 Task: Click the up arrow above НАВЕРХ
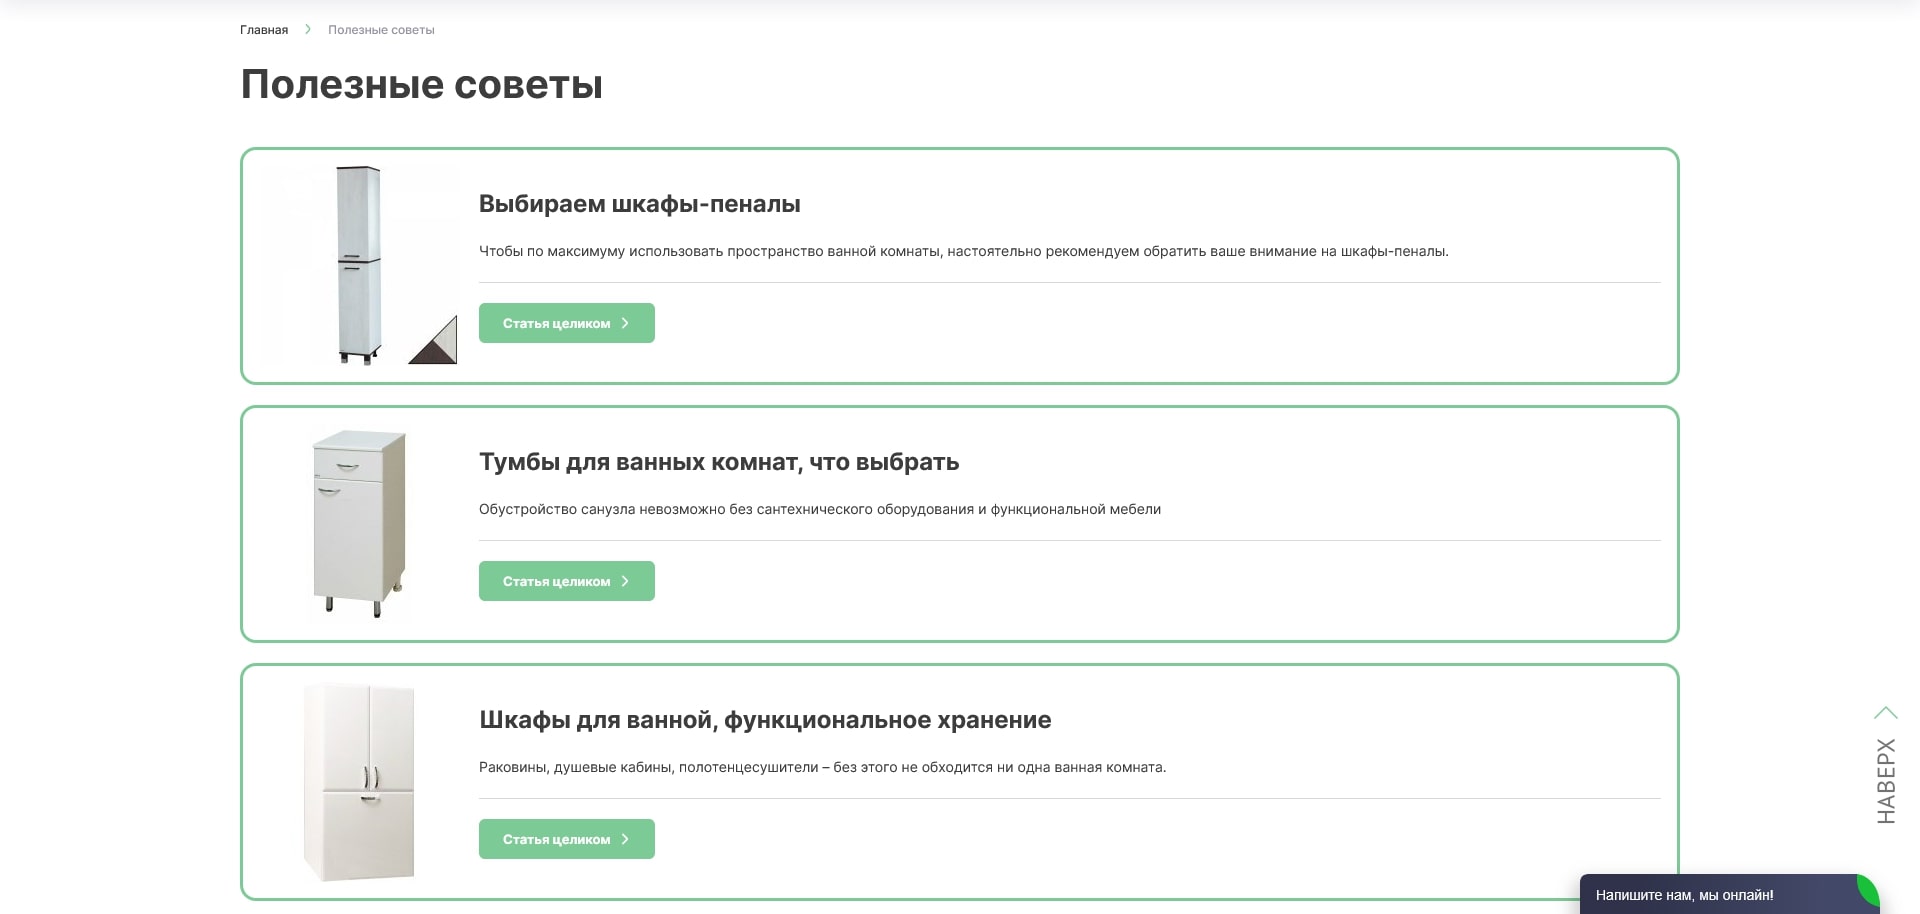tap(1885, 713)
